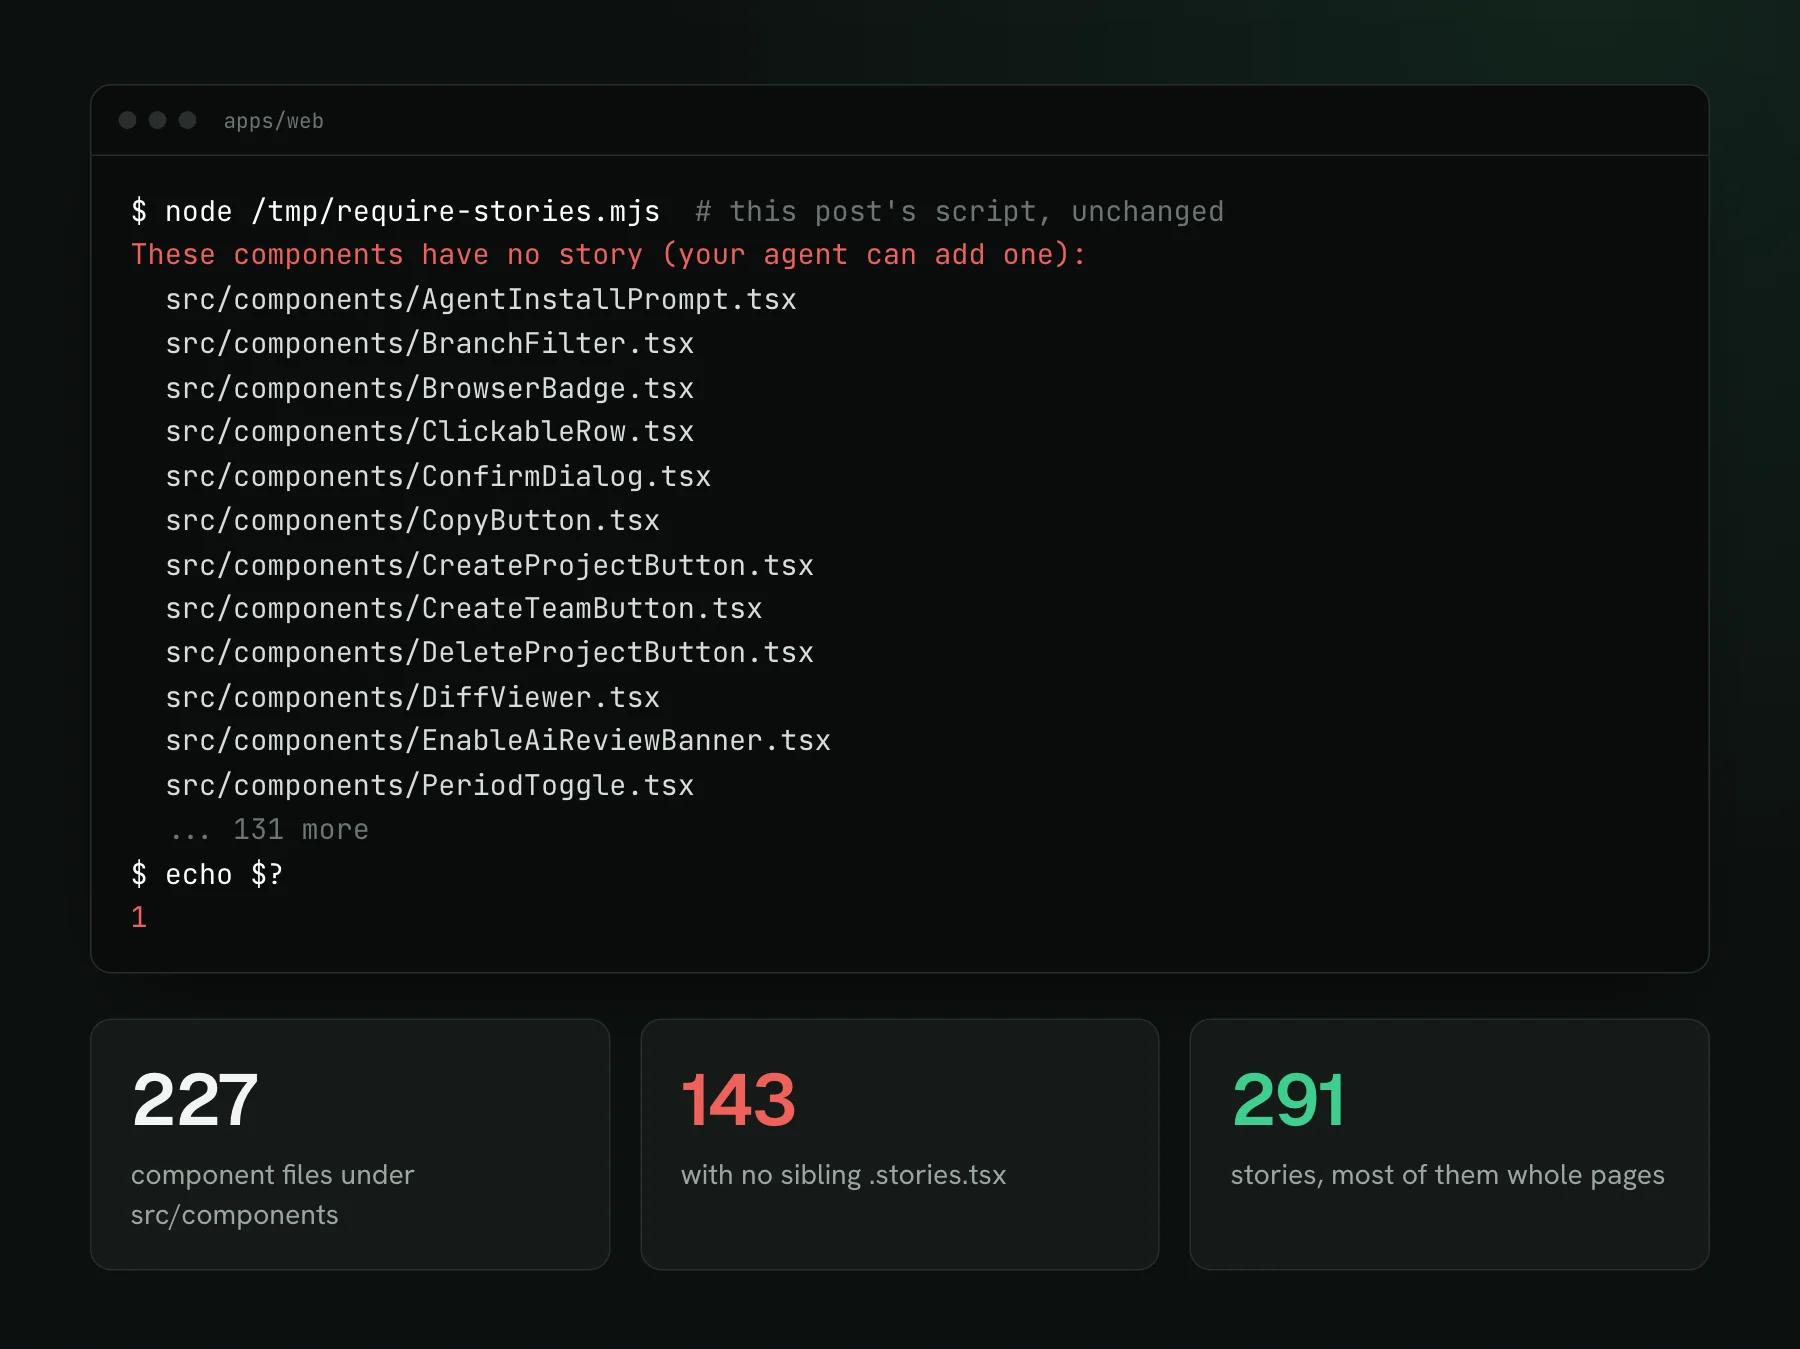The image size is (1800, 1349).
Task: Select the CopyButton.tsx file path
Action: [x=412, y=520]
